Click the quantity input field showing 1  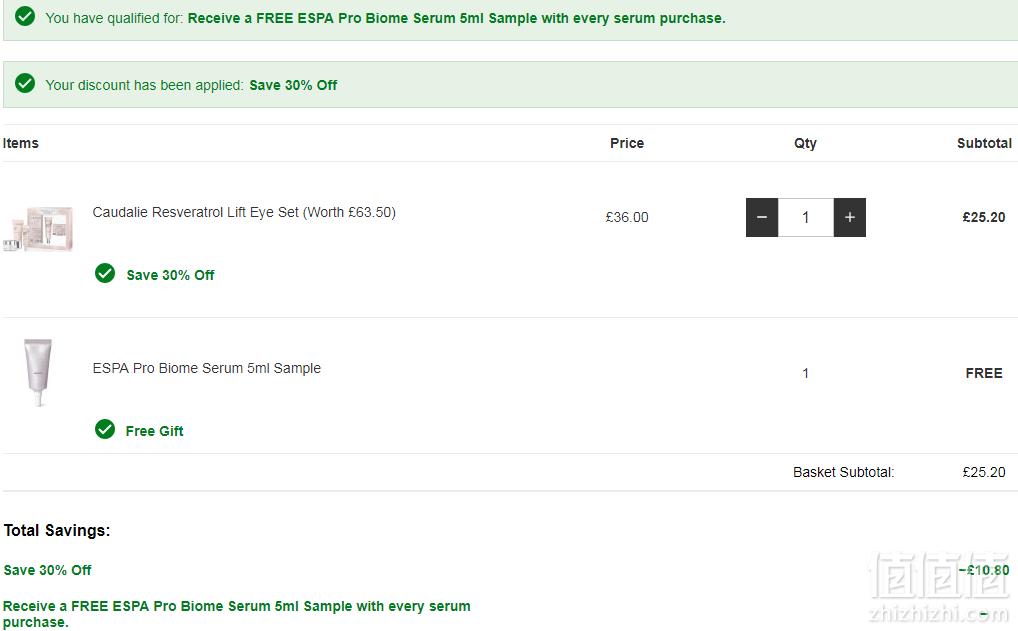[x=806, y=217]
